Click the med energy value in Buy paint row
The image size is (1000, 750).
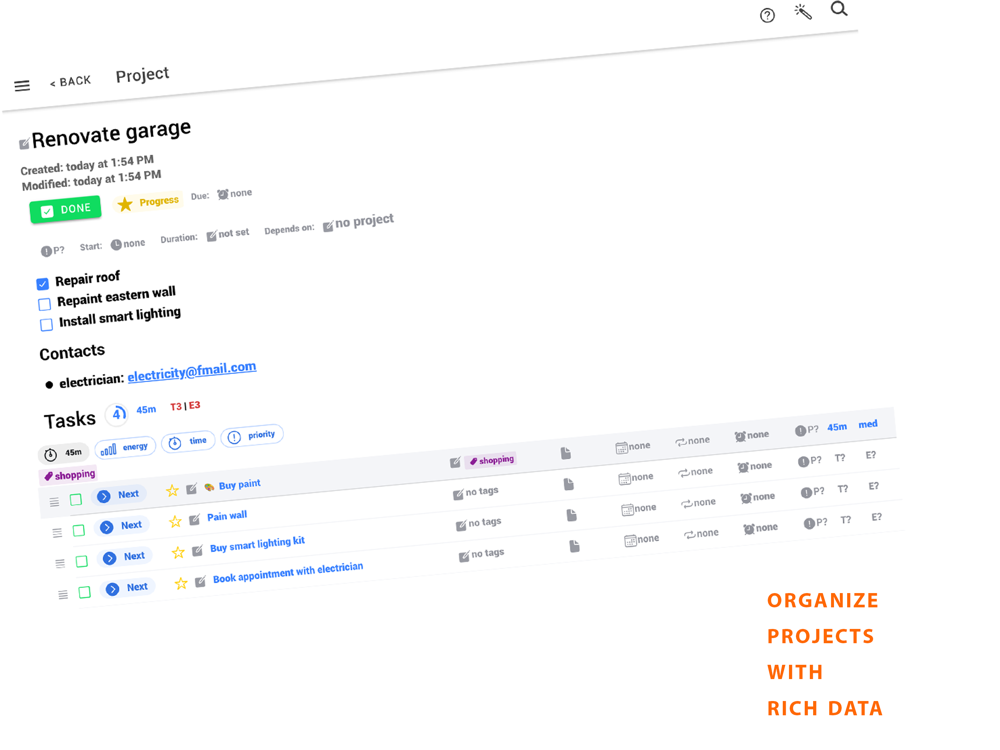867,424
